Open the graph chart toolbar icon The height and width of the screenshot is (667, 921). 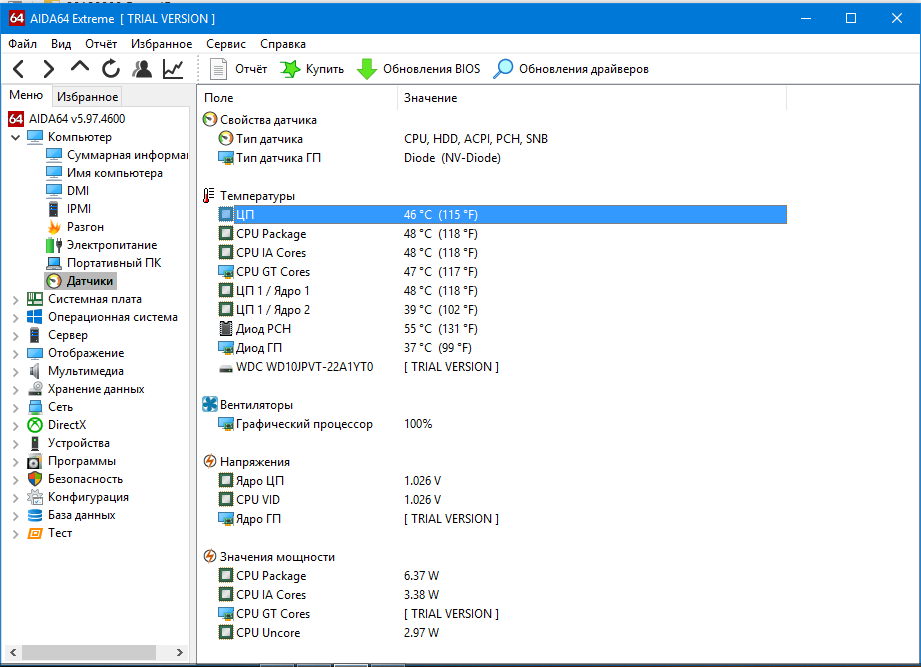(173, 69)
